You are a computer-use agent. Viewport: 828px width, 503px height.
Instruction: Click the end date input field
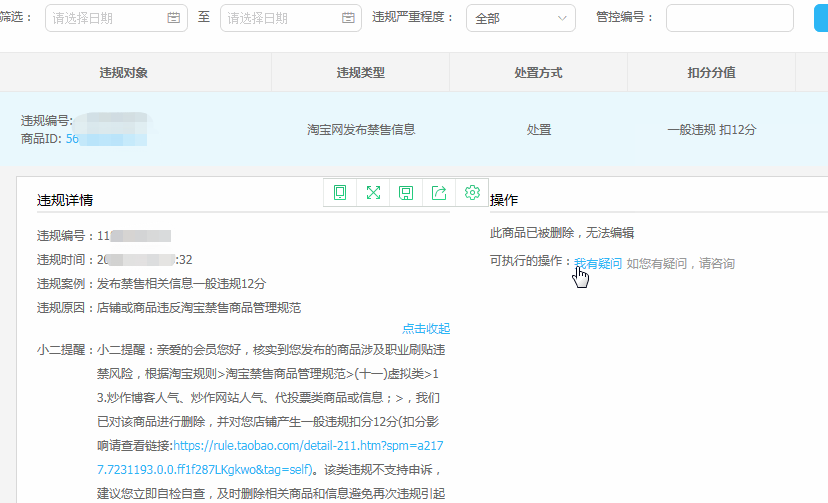pos(290,18)
